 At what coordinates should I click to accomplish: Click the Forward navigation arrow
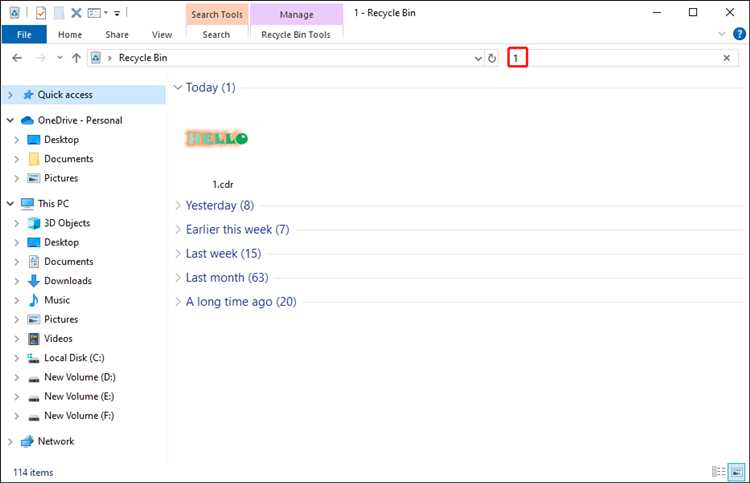(41, 58)
